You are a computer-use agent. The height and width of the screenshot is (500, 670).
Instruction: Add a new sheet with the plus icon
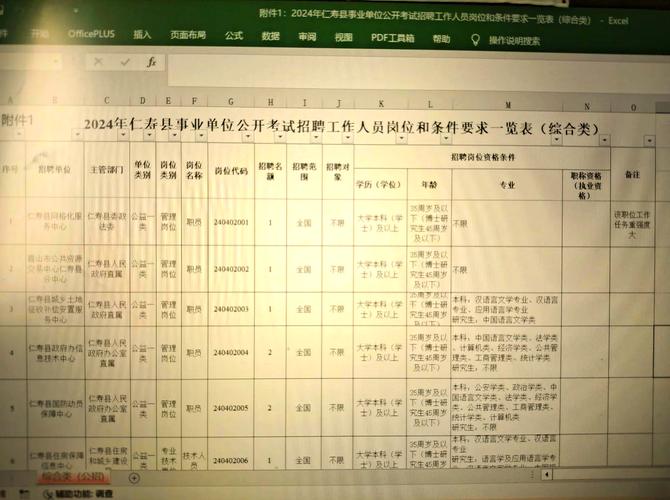tap(134, 478)
